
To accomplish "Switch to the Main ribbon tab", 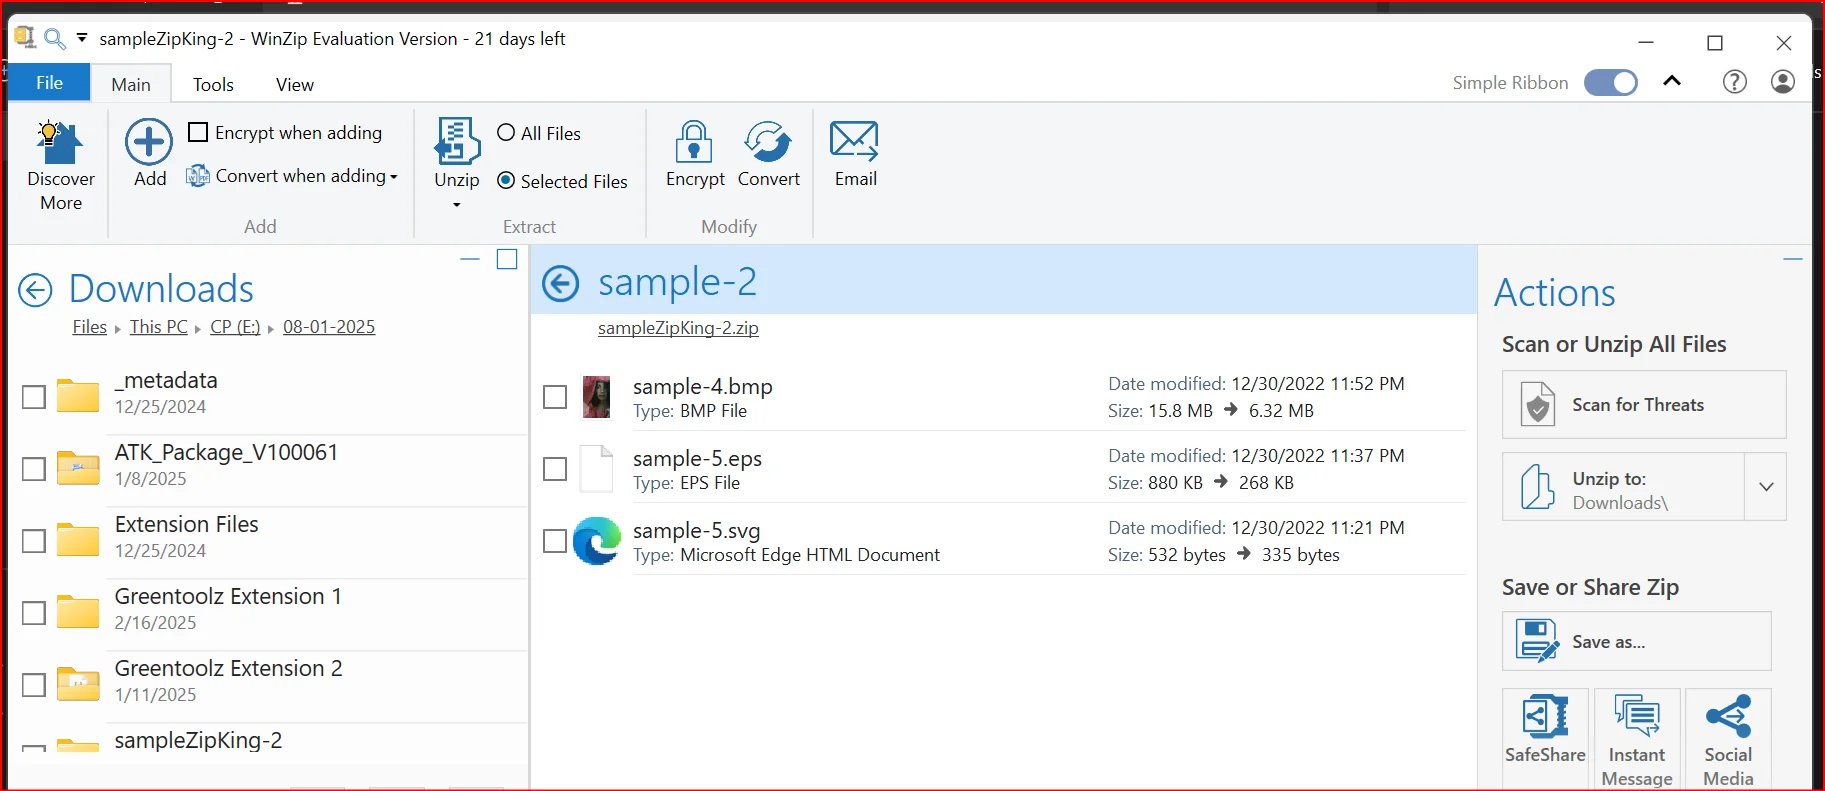I will click(131, 84).
